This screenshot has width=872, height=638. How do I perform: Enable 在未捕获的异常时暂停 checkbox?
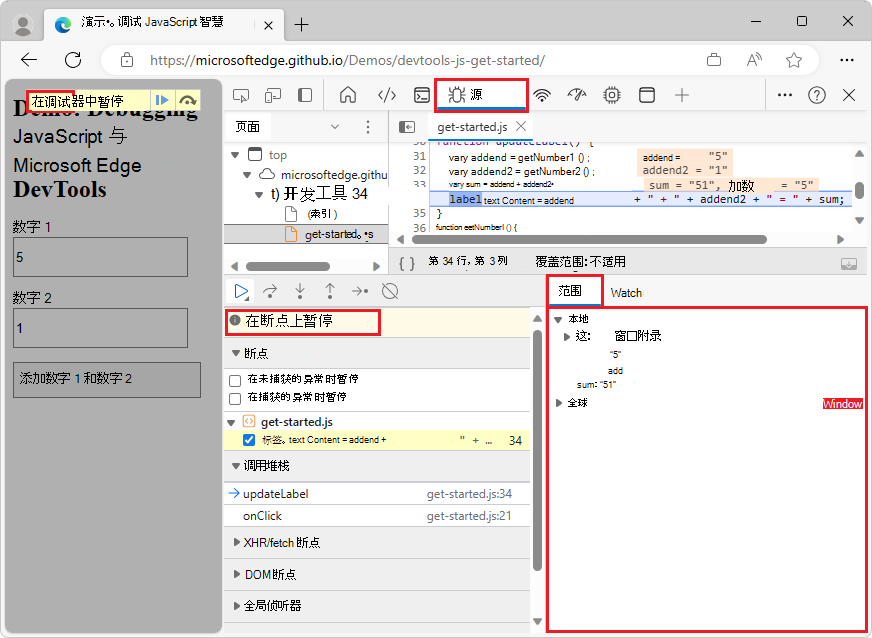pos(235,380)
